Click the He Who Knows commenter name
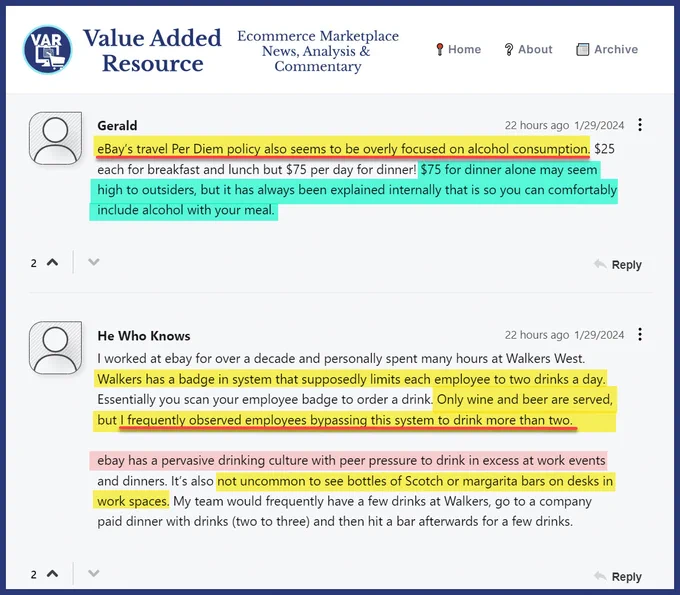The height and width of the screenshot is (595, 680). pos(144,336)
